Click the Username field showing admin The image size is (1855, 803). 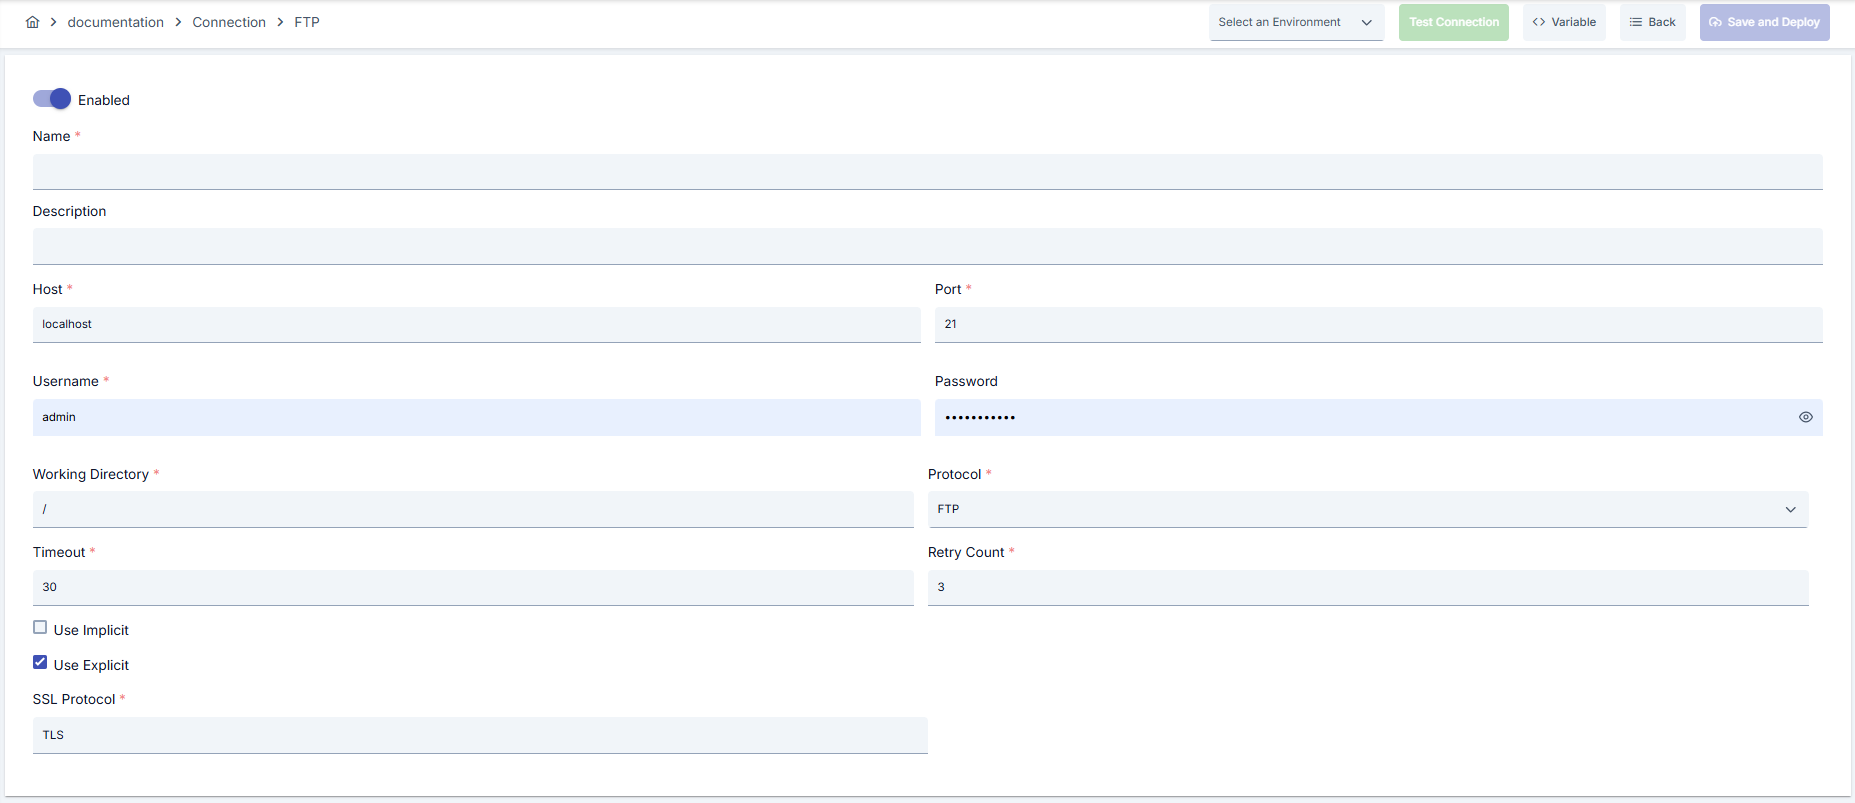477,417
